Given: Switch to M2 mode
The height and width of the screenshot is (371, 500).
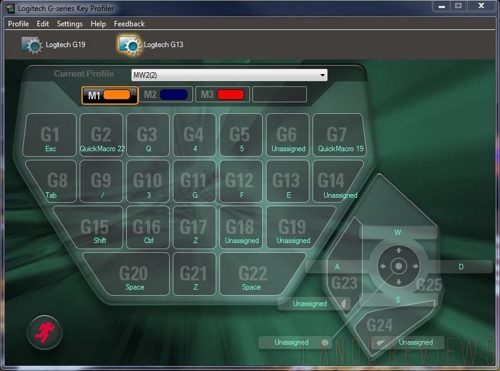Looking at the screenshot, I should coord(165,95).
